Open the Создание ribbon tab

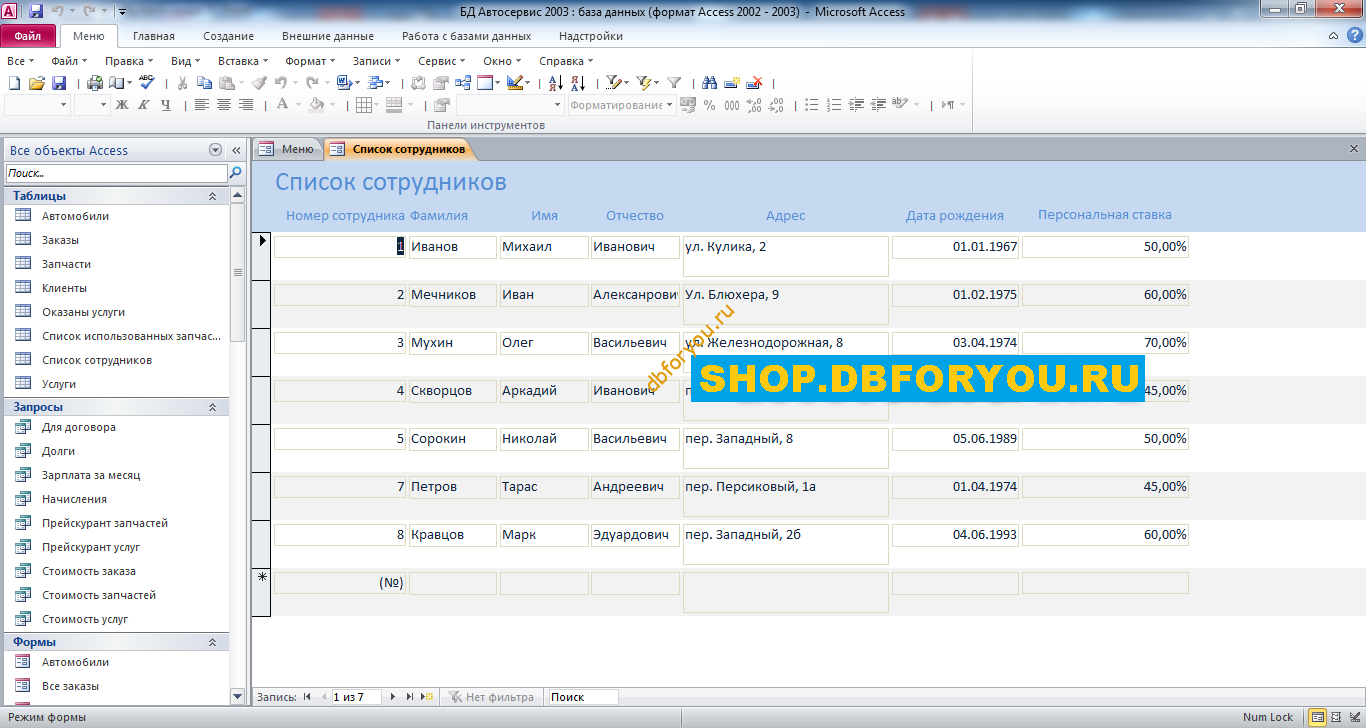pos(228,36)
